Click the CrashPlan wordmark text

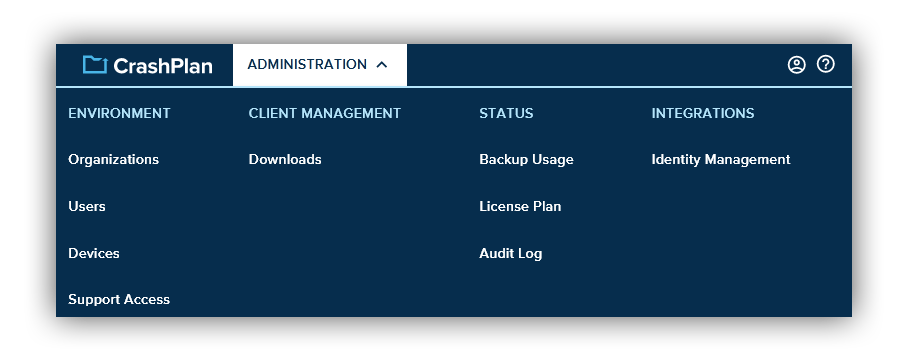[x=163, y=66]
